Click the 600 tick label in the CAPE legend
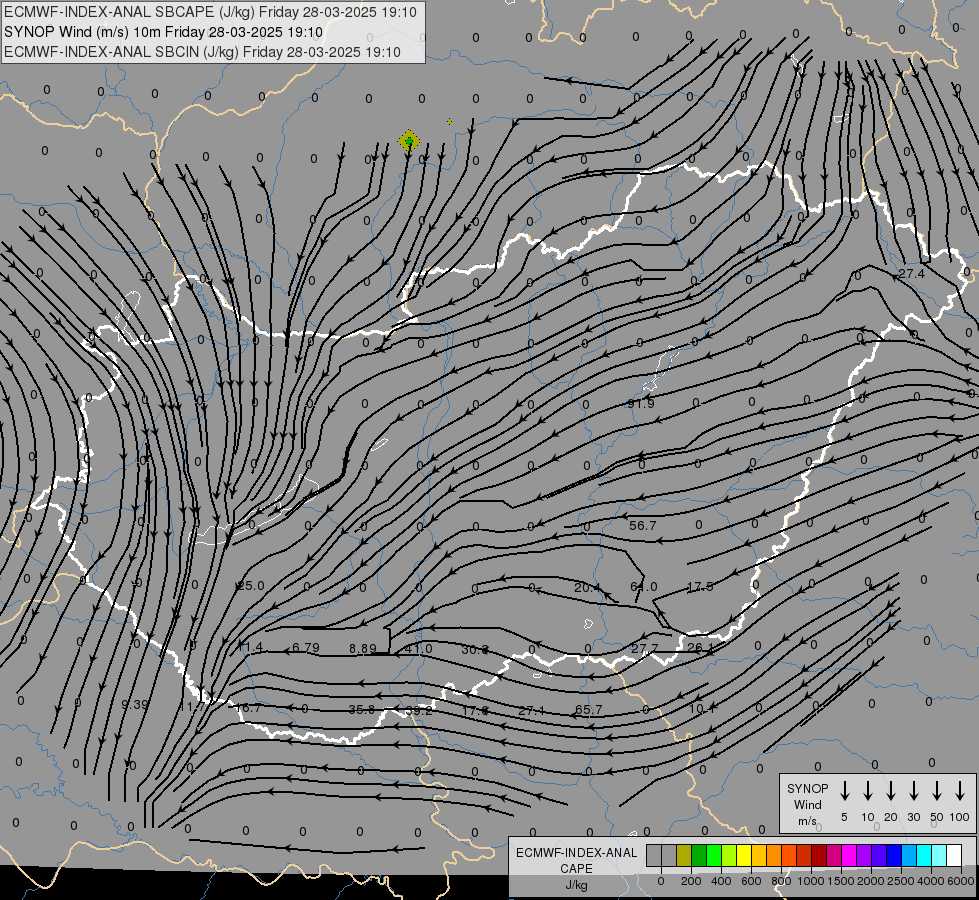Image resolution: width=979 pixels, height=900 pixels. tap(751, 881)
